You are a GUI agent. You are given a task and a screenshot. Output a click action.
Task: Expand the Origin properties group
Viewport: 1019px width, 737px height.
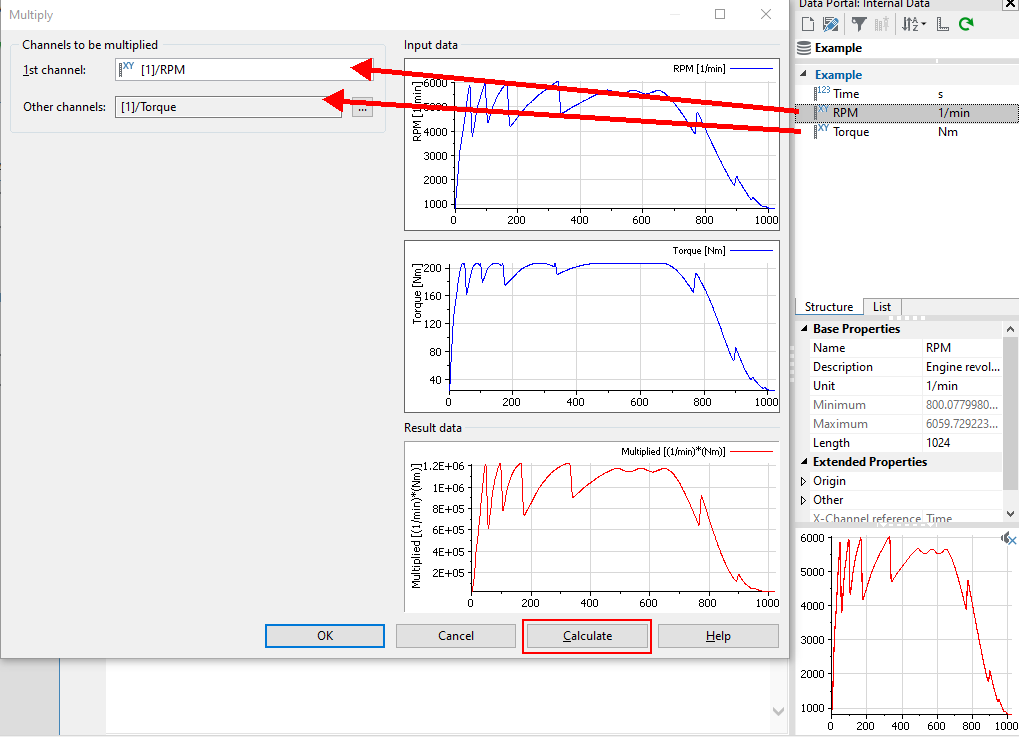tap(804, 481)
